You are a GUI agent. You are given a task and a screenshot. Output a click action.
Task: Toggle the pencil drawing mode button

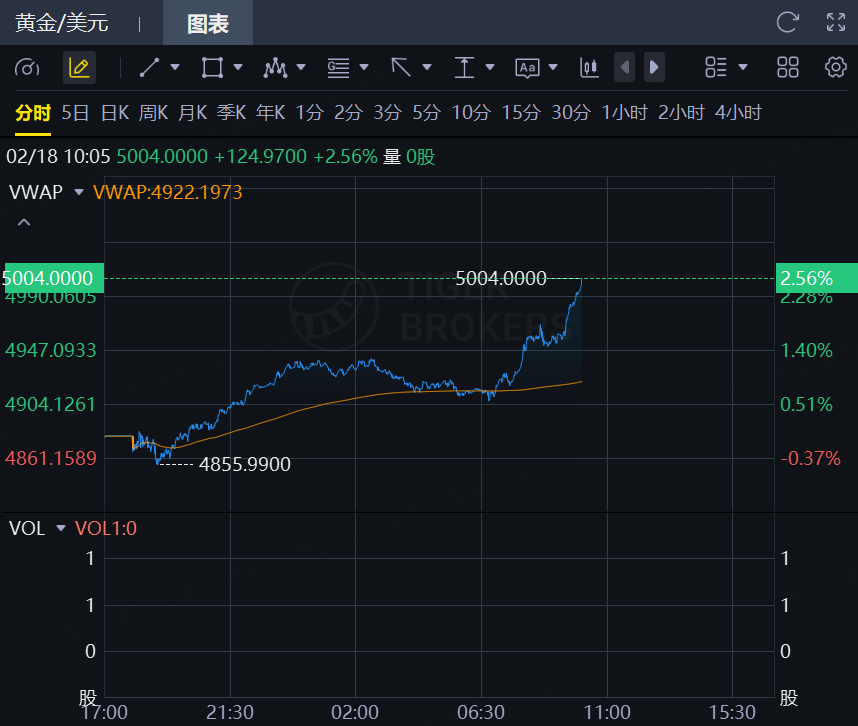[79, 68]
